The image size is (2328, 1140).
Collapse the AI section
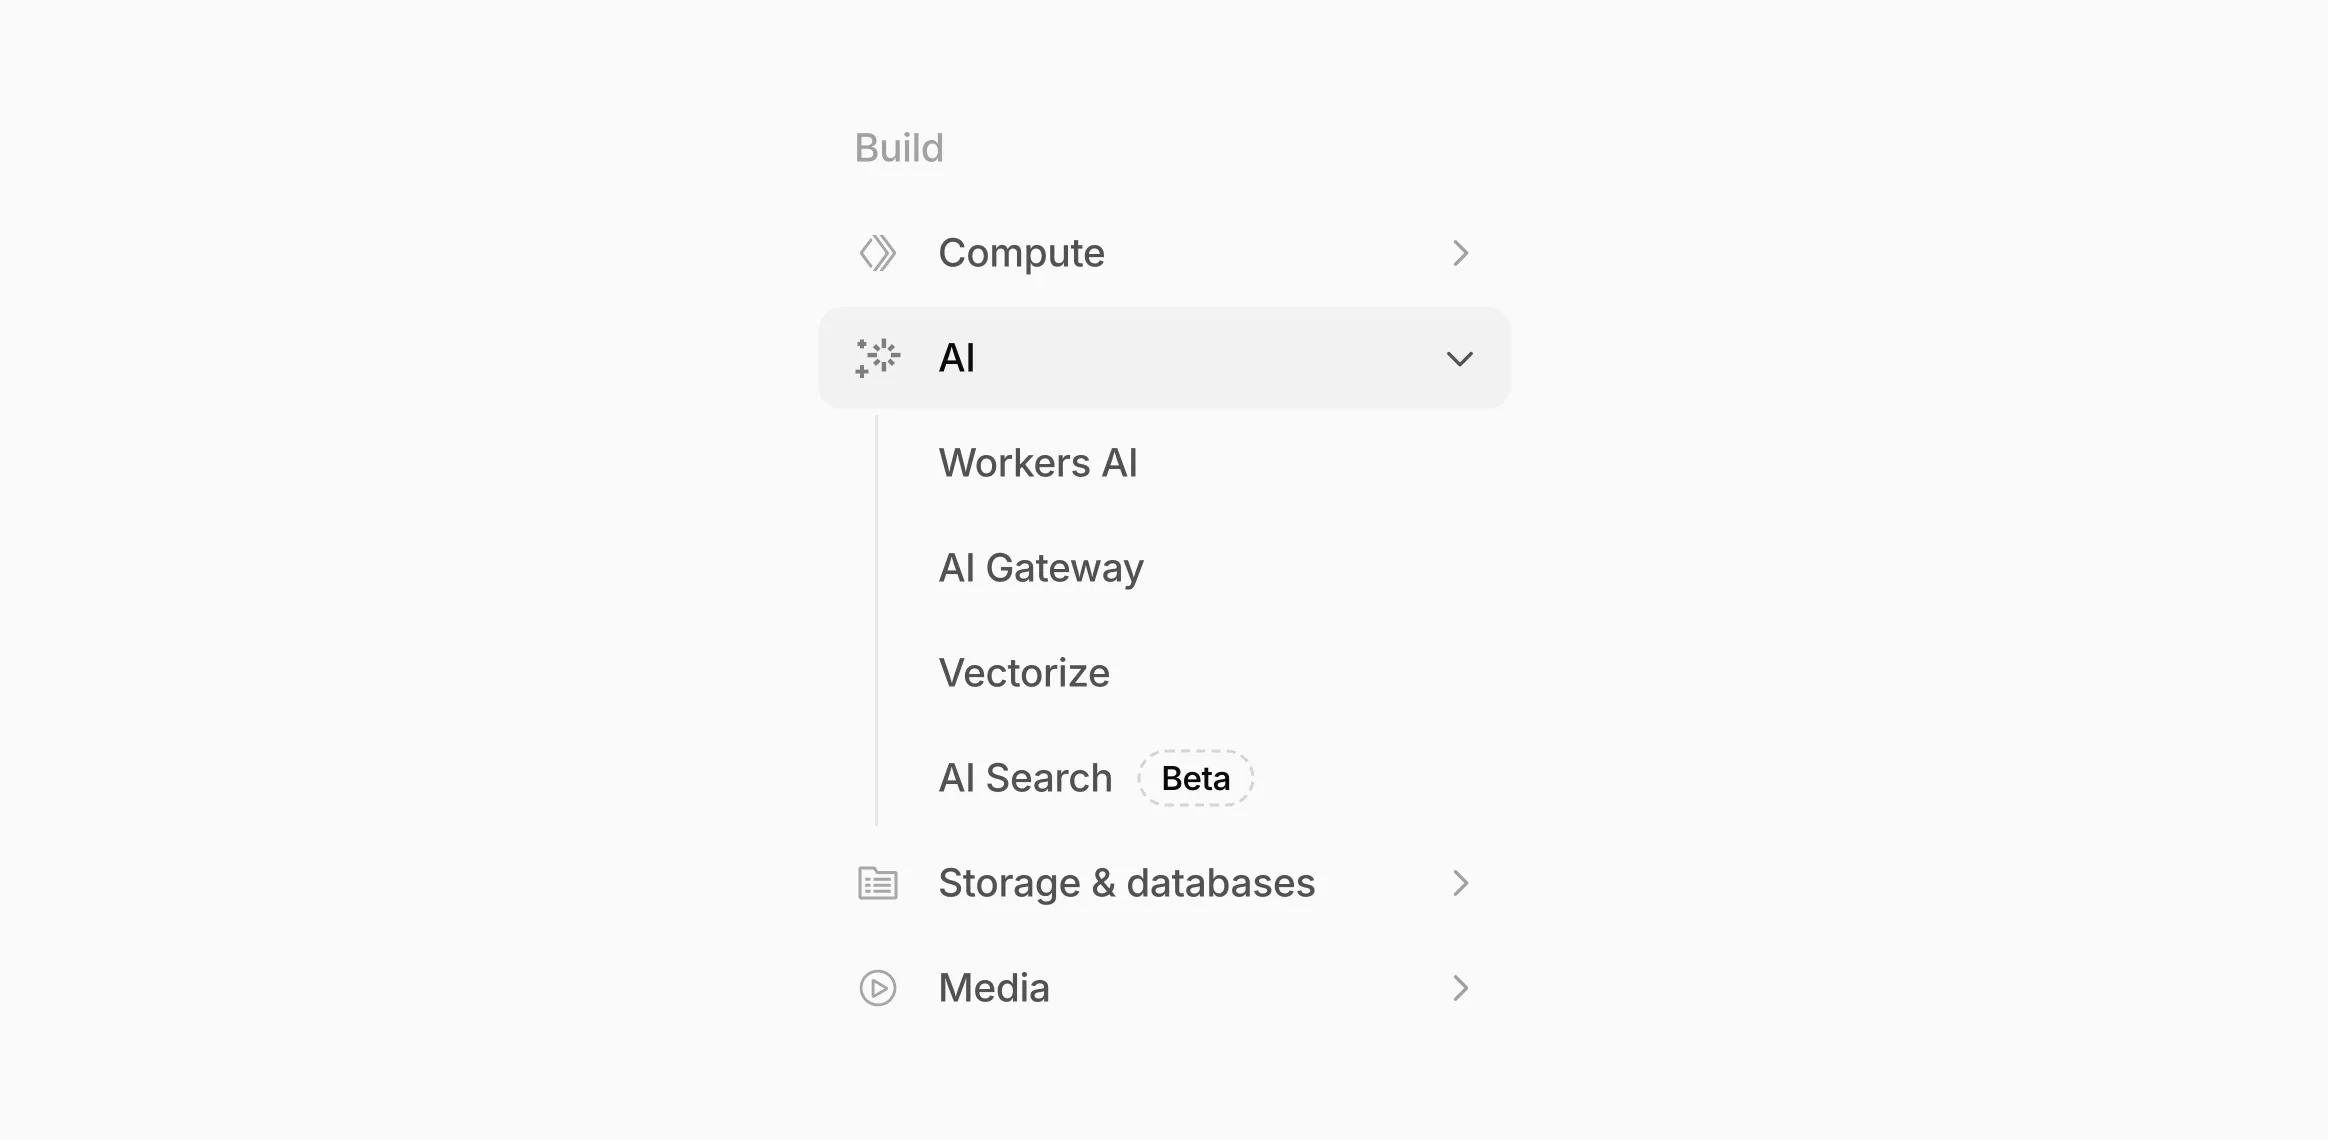coord(1460,357)
